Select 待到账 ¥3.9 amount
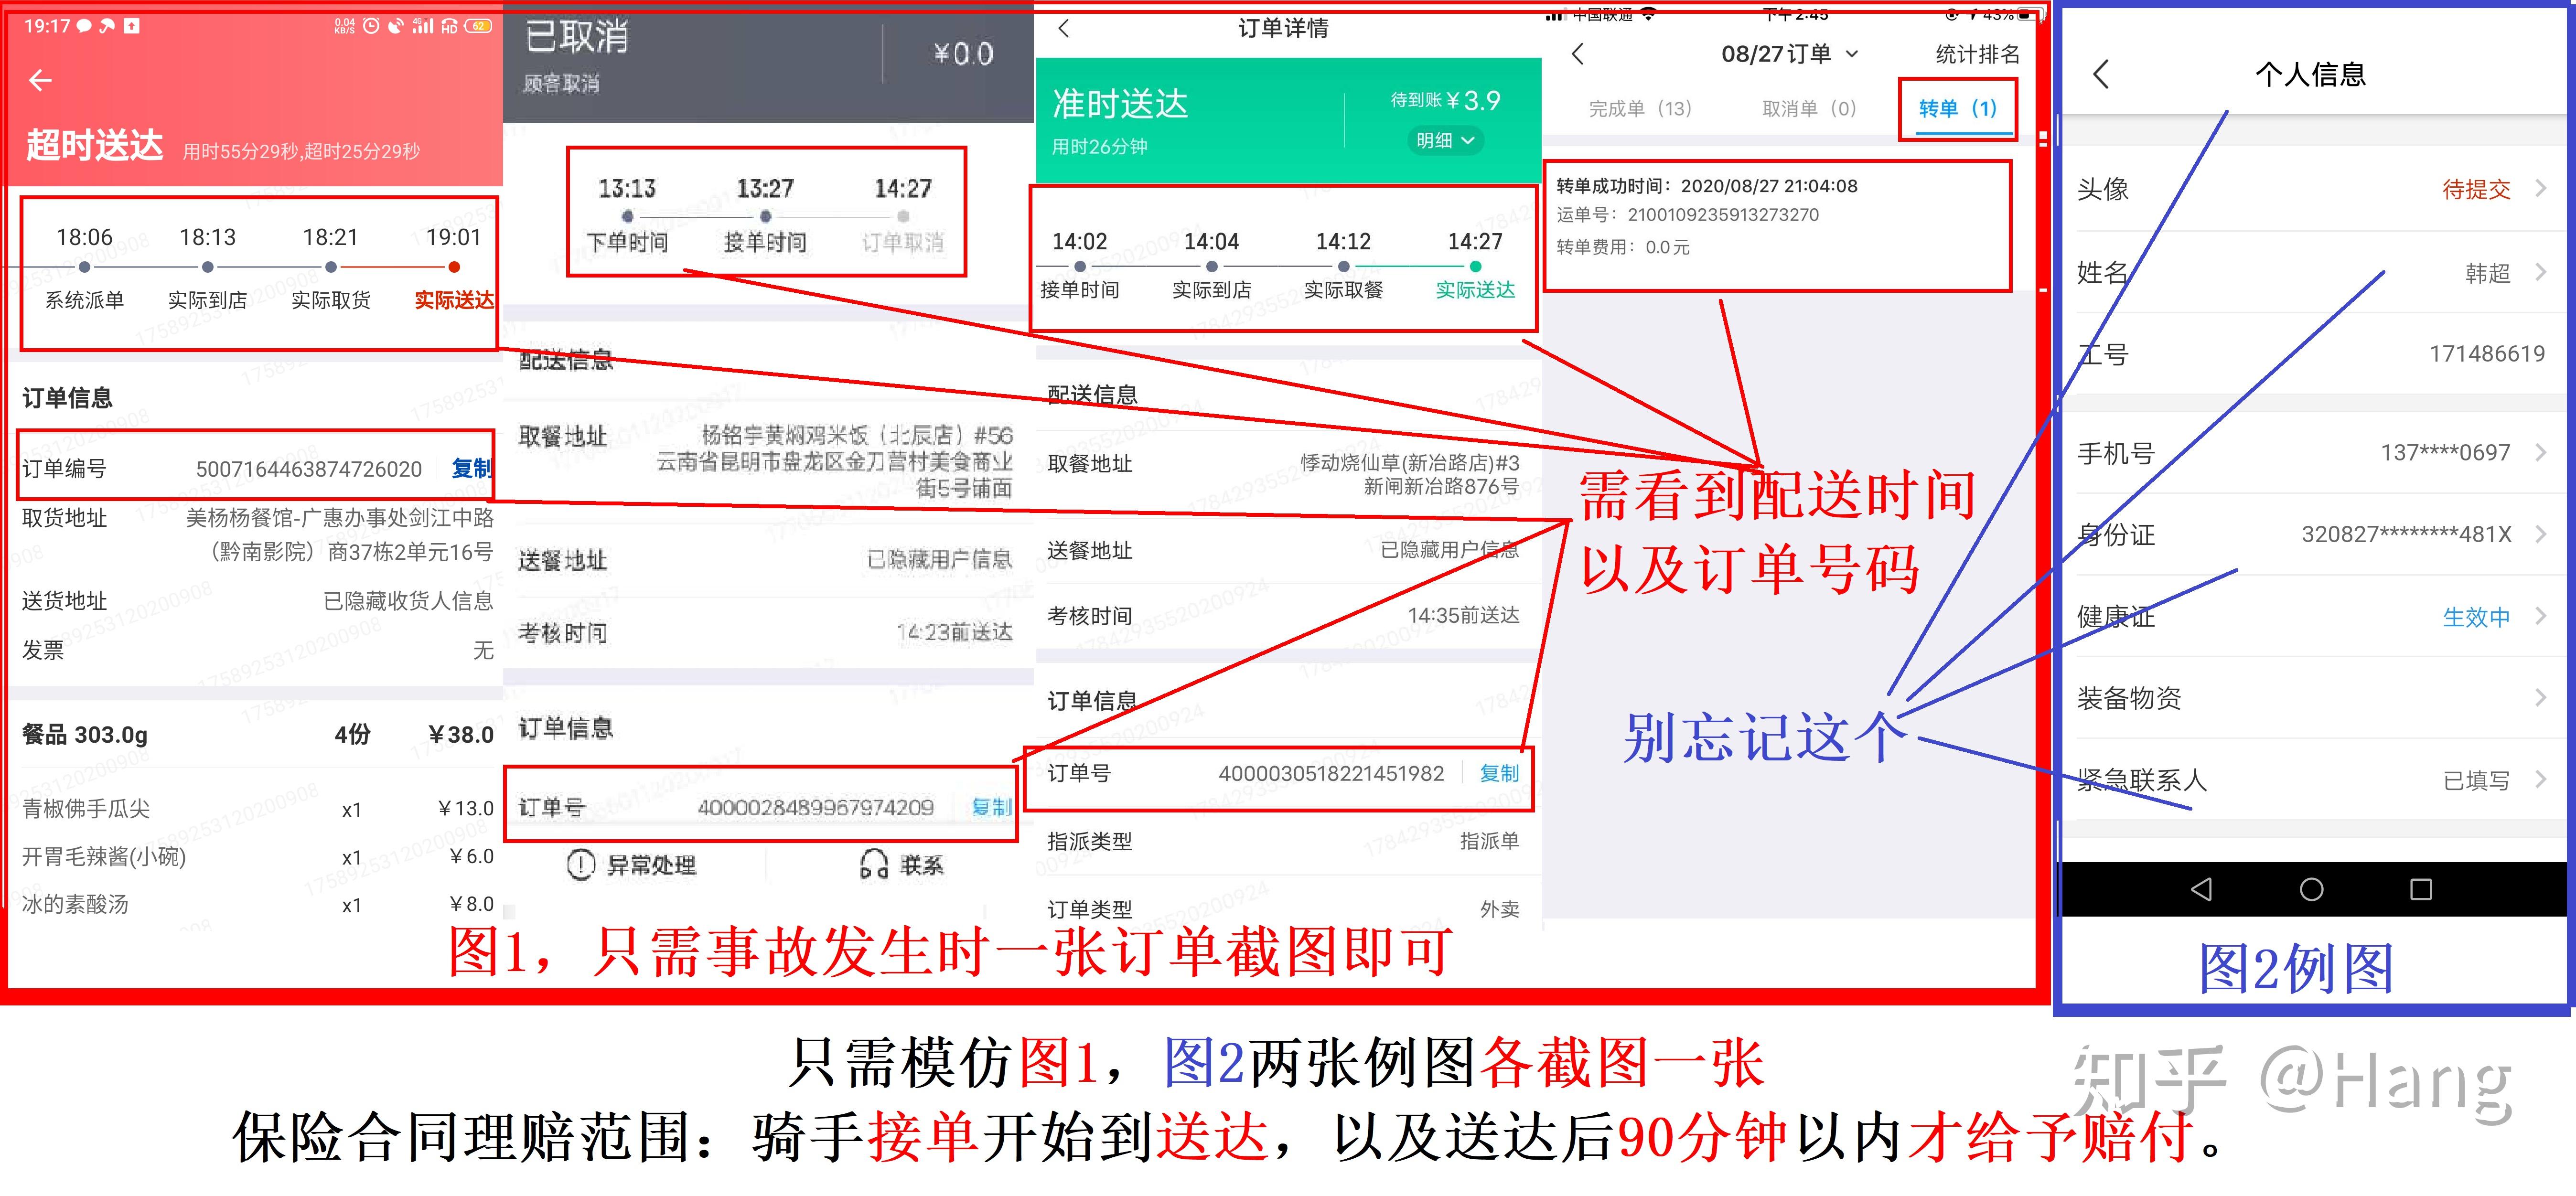This screenshot has width=2576, height=1196. (x=1445, y=100)
